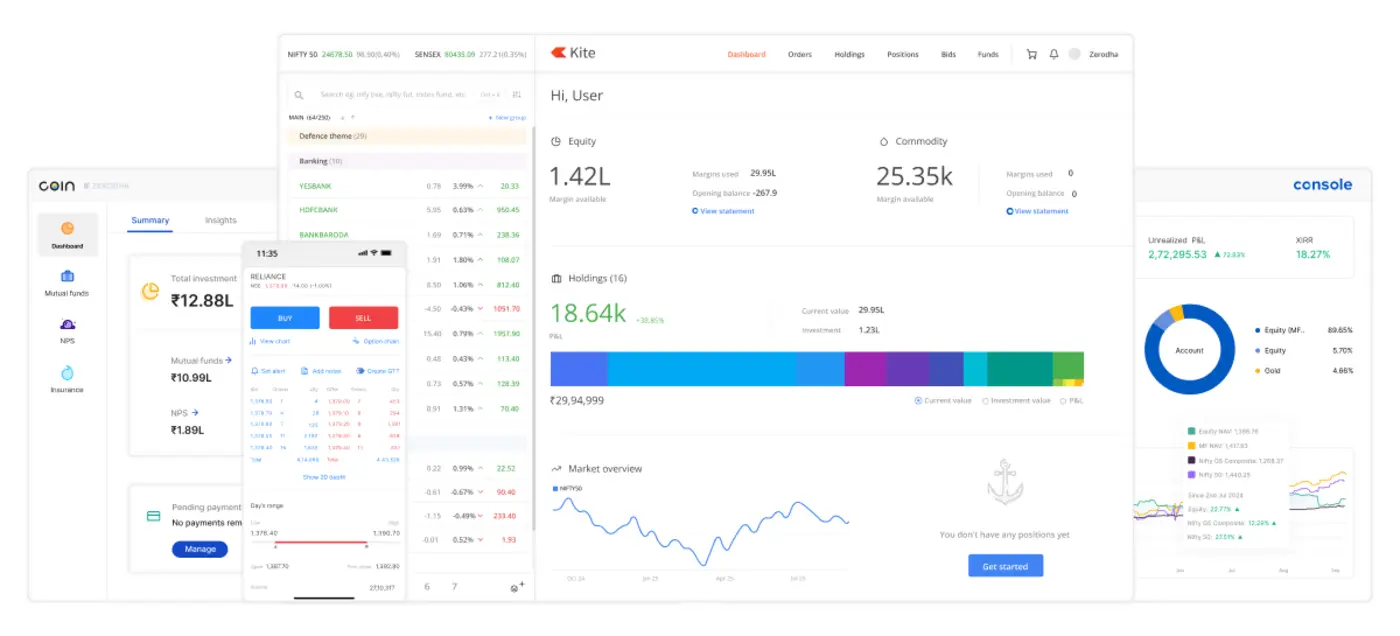Open Insurance in Coin sidebar

coord(67,380)
